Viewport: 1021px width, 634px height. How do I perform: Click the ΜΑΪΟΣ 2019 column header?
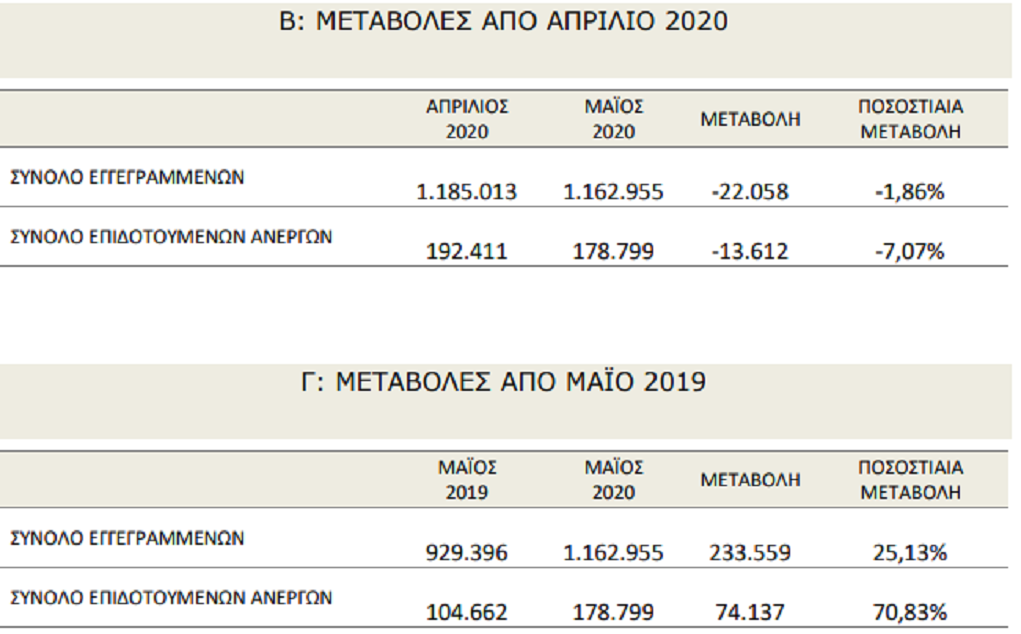467,480
